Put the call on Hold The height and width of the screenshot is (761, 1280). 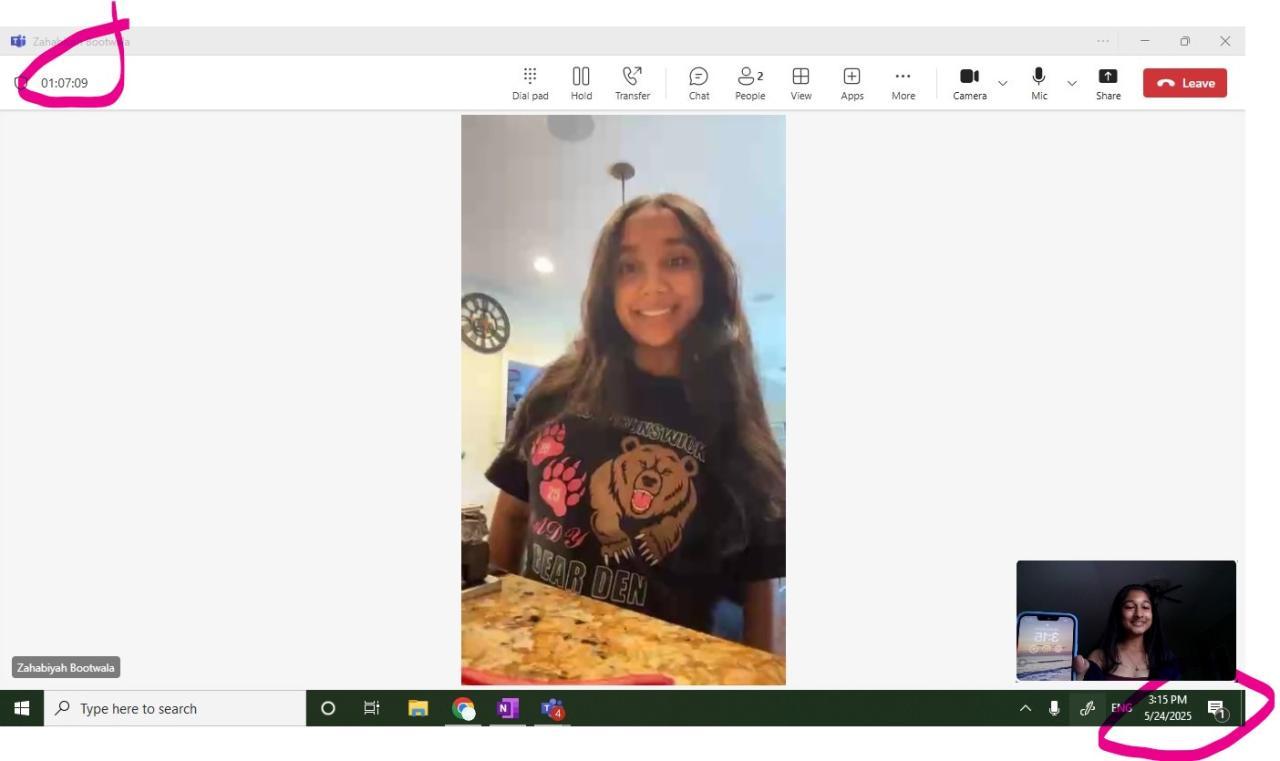click(x=581, y=84)
